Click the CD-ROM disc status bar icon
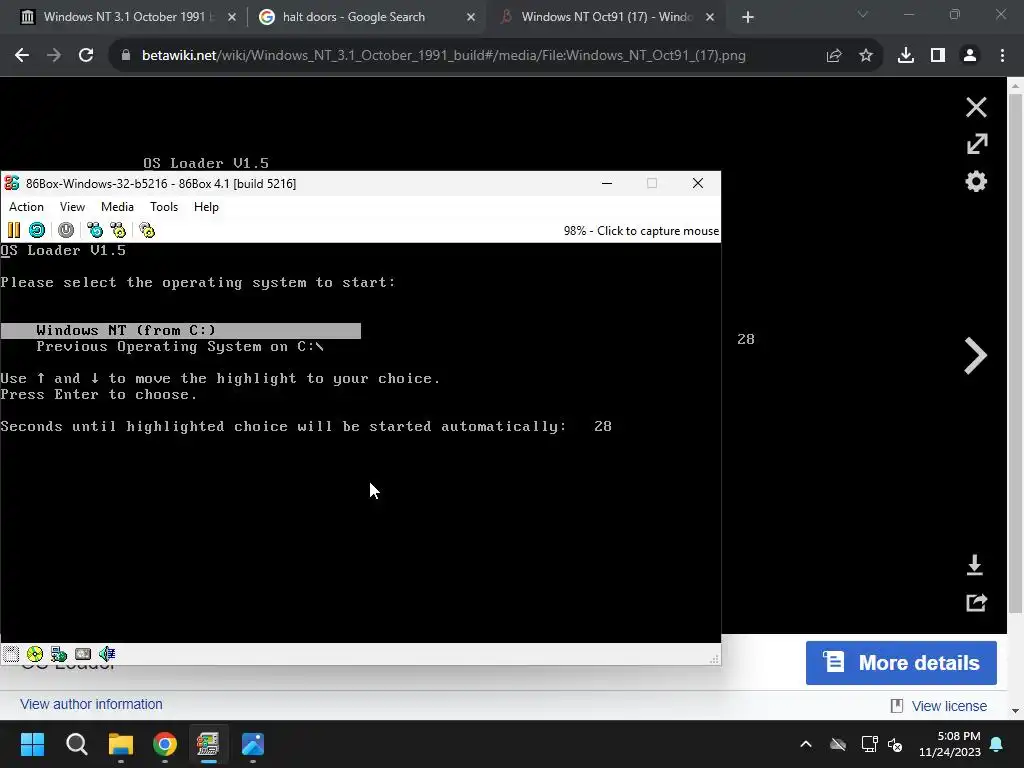 coord(35,654)
